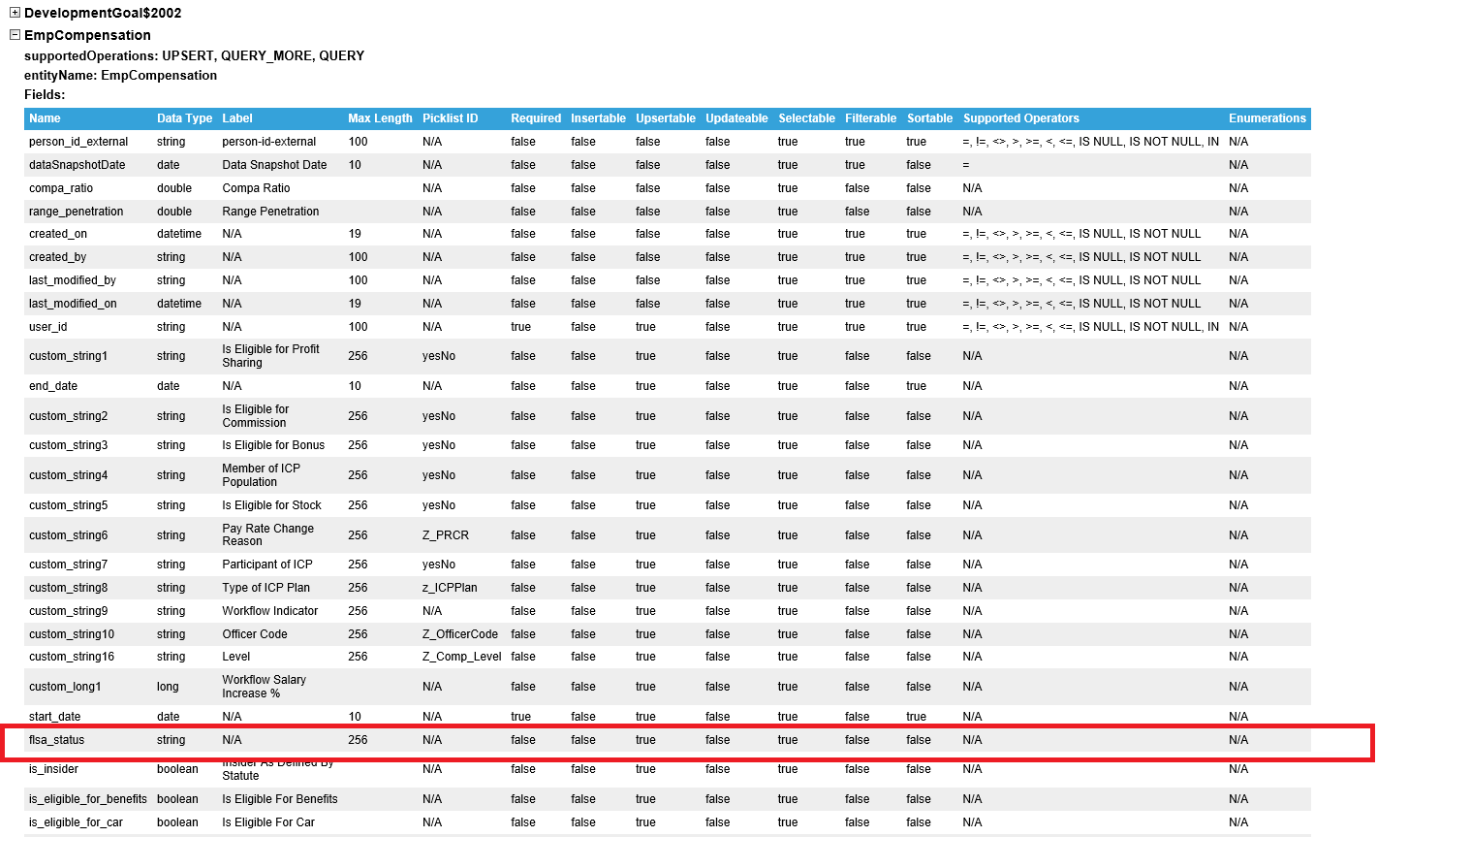Expand the DevelopmentGoal$2002 entity
Image resolution: width=1459 pixels, height=844 pixels.
(x=15, y=13)
